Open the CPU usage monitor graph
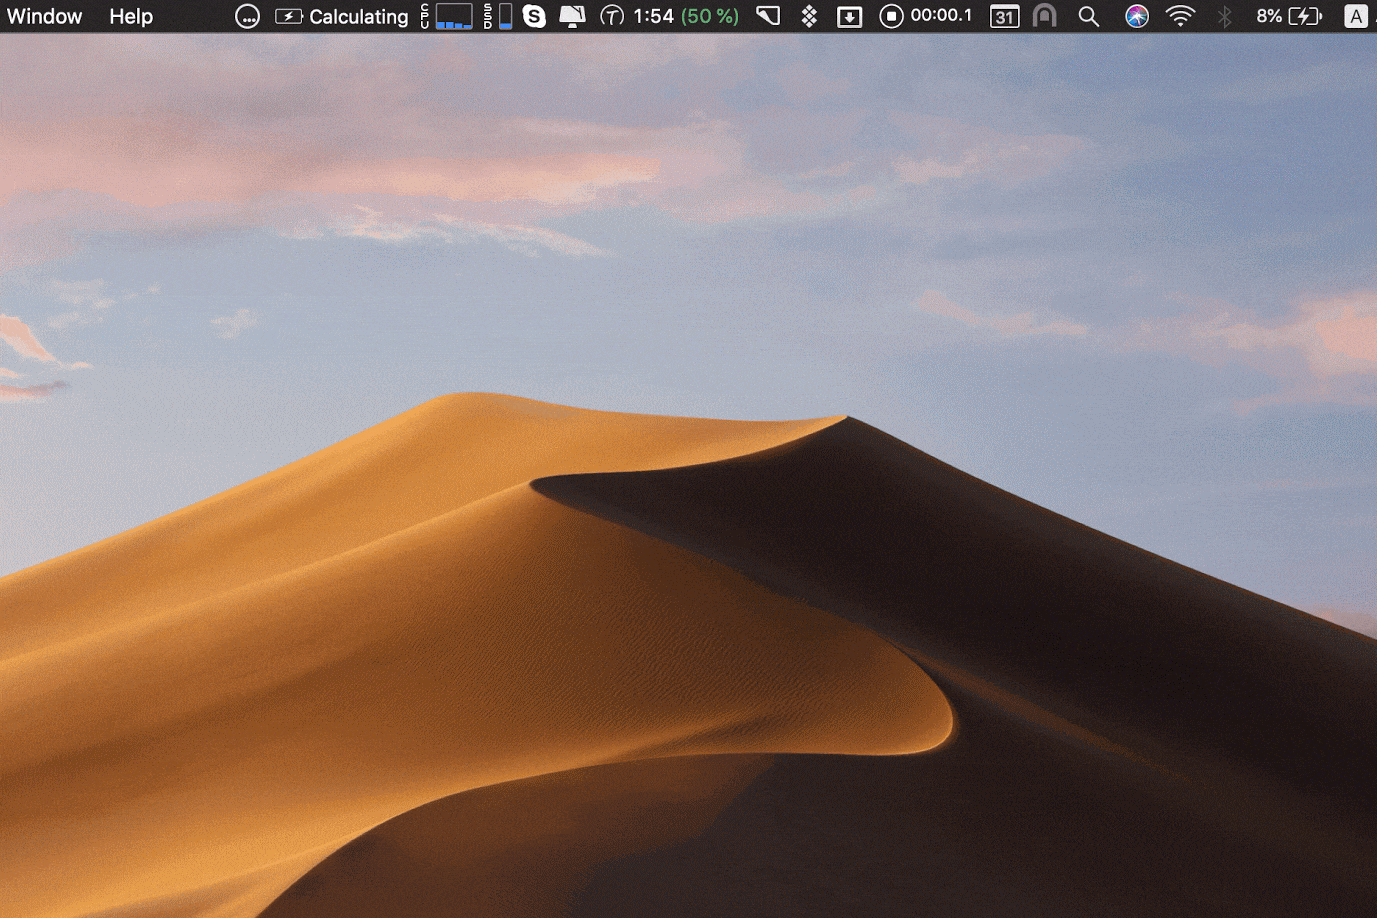Image resolution: width=1377 pixels, height=918 pixels. 447,16
